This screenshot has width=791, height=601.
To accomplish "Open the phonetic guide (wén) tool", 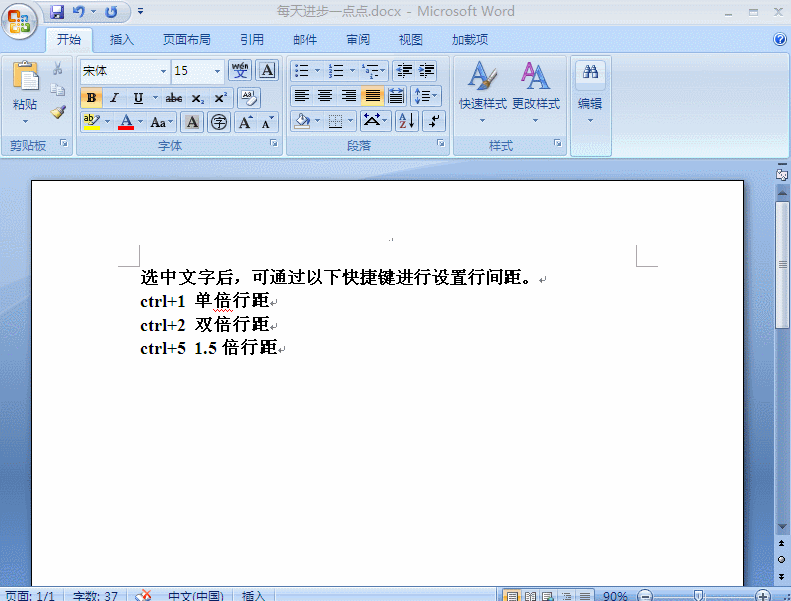I will [x=240, y=71].
